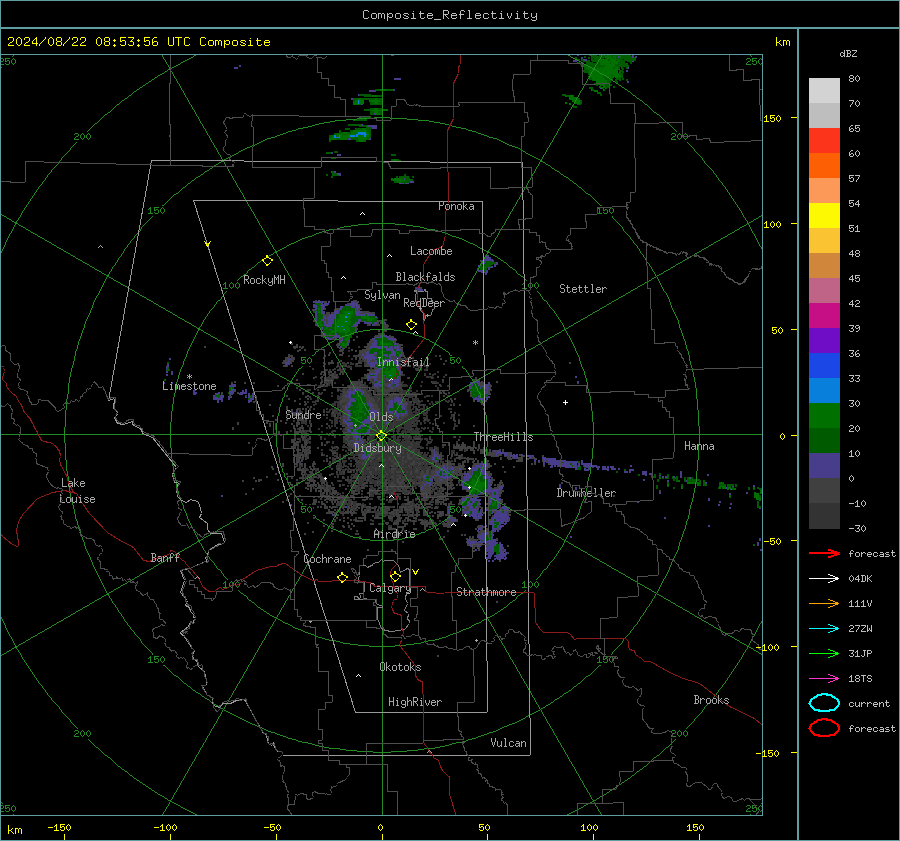Click the Lake Louise label
The image size is (900, 841).
77,491
